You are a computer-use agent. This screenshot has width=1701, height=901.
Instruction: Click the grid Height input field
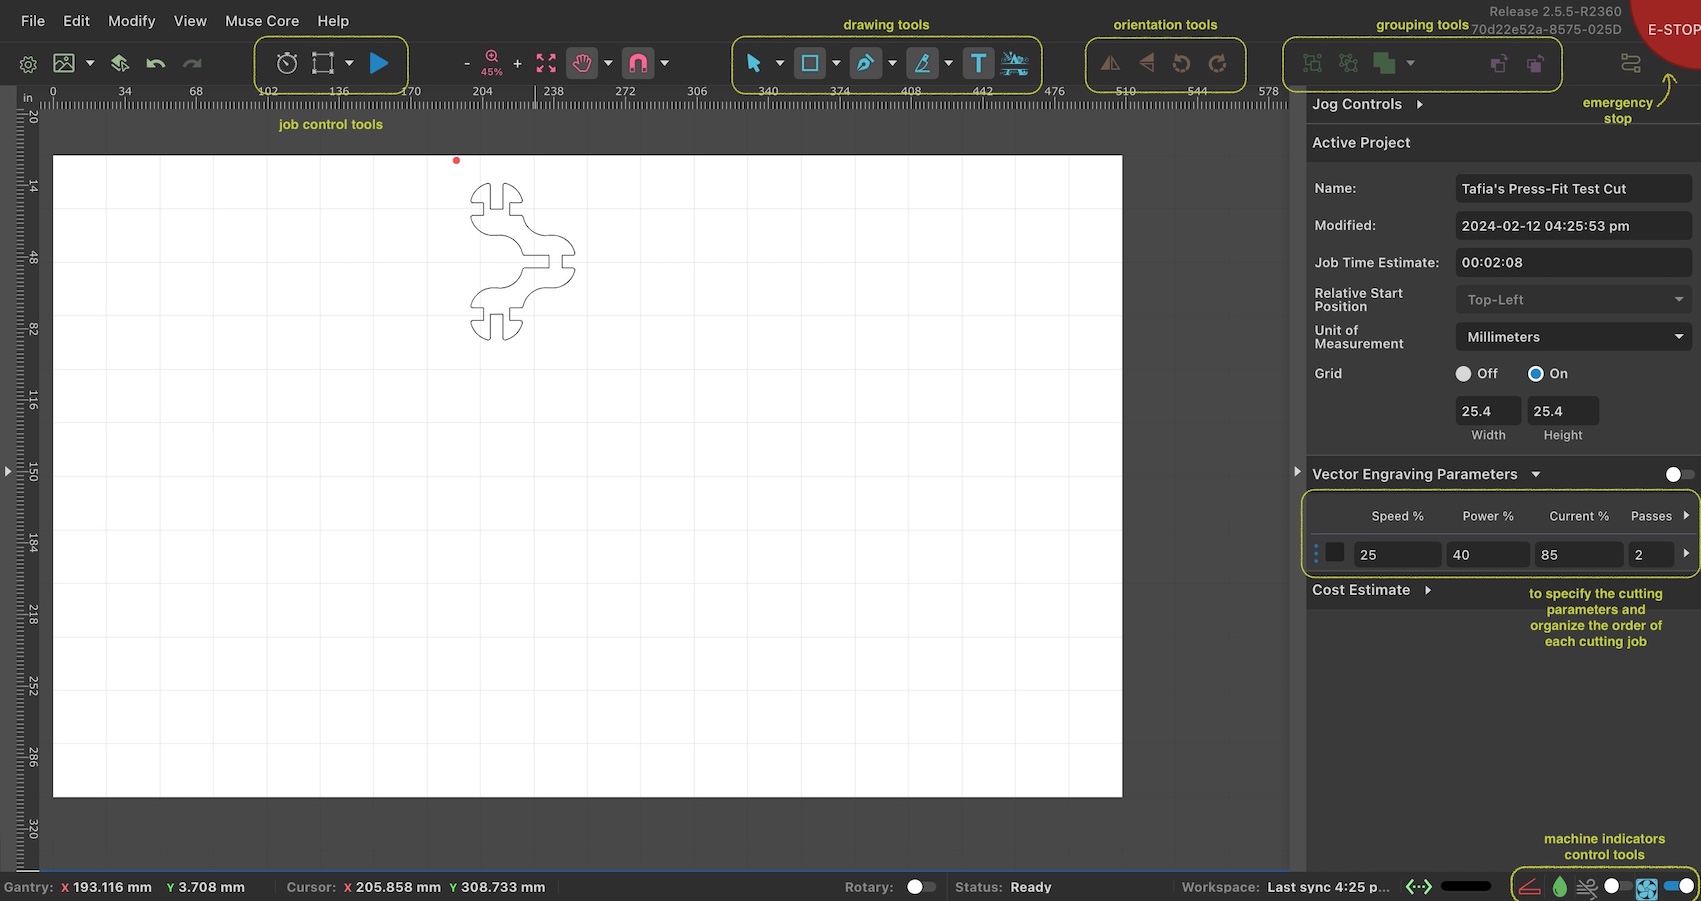(1563, 411)
